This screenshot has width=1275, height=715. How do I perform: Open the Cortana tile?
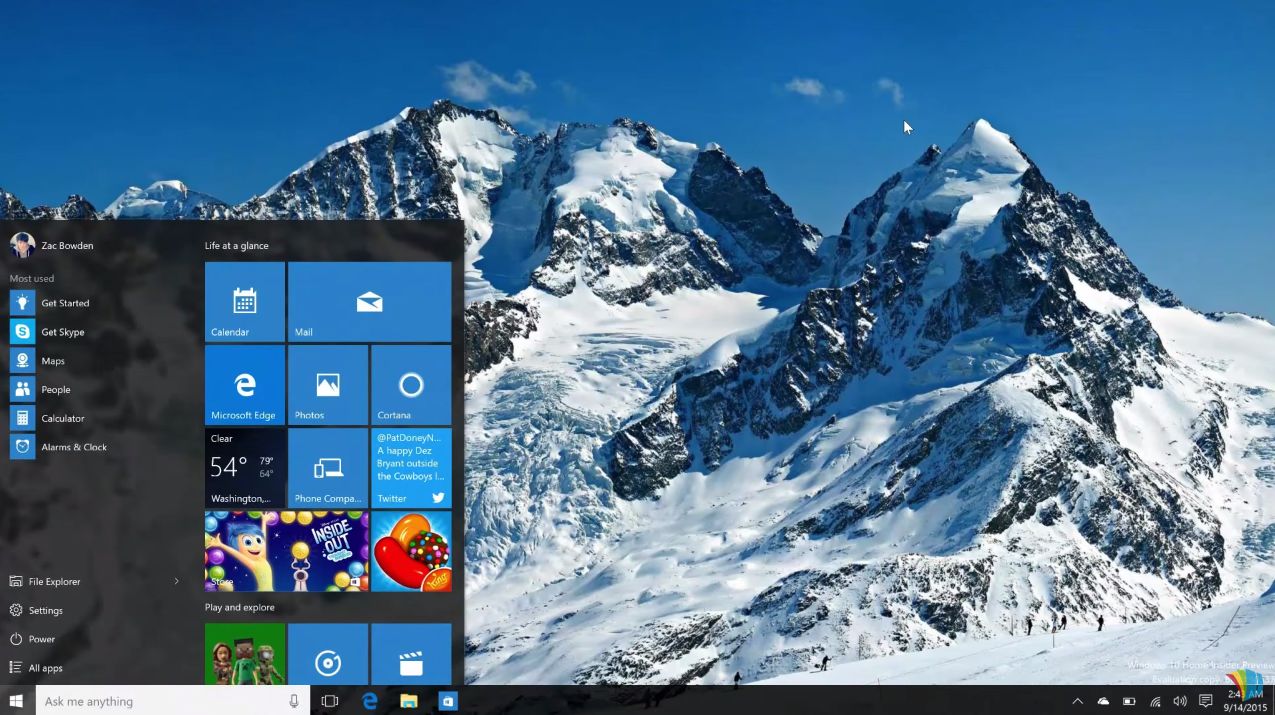pos(411,385)
